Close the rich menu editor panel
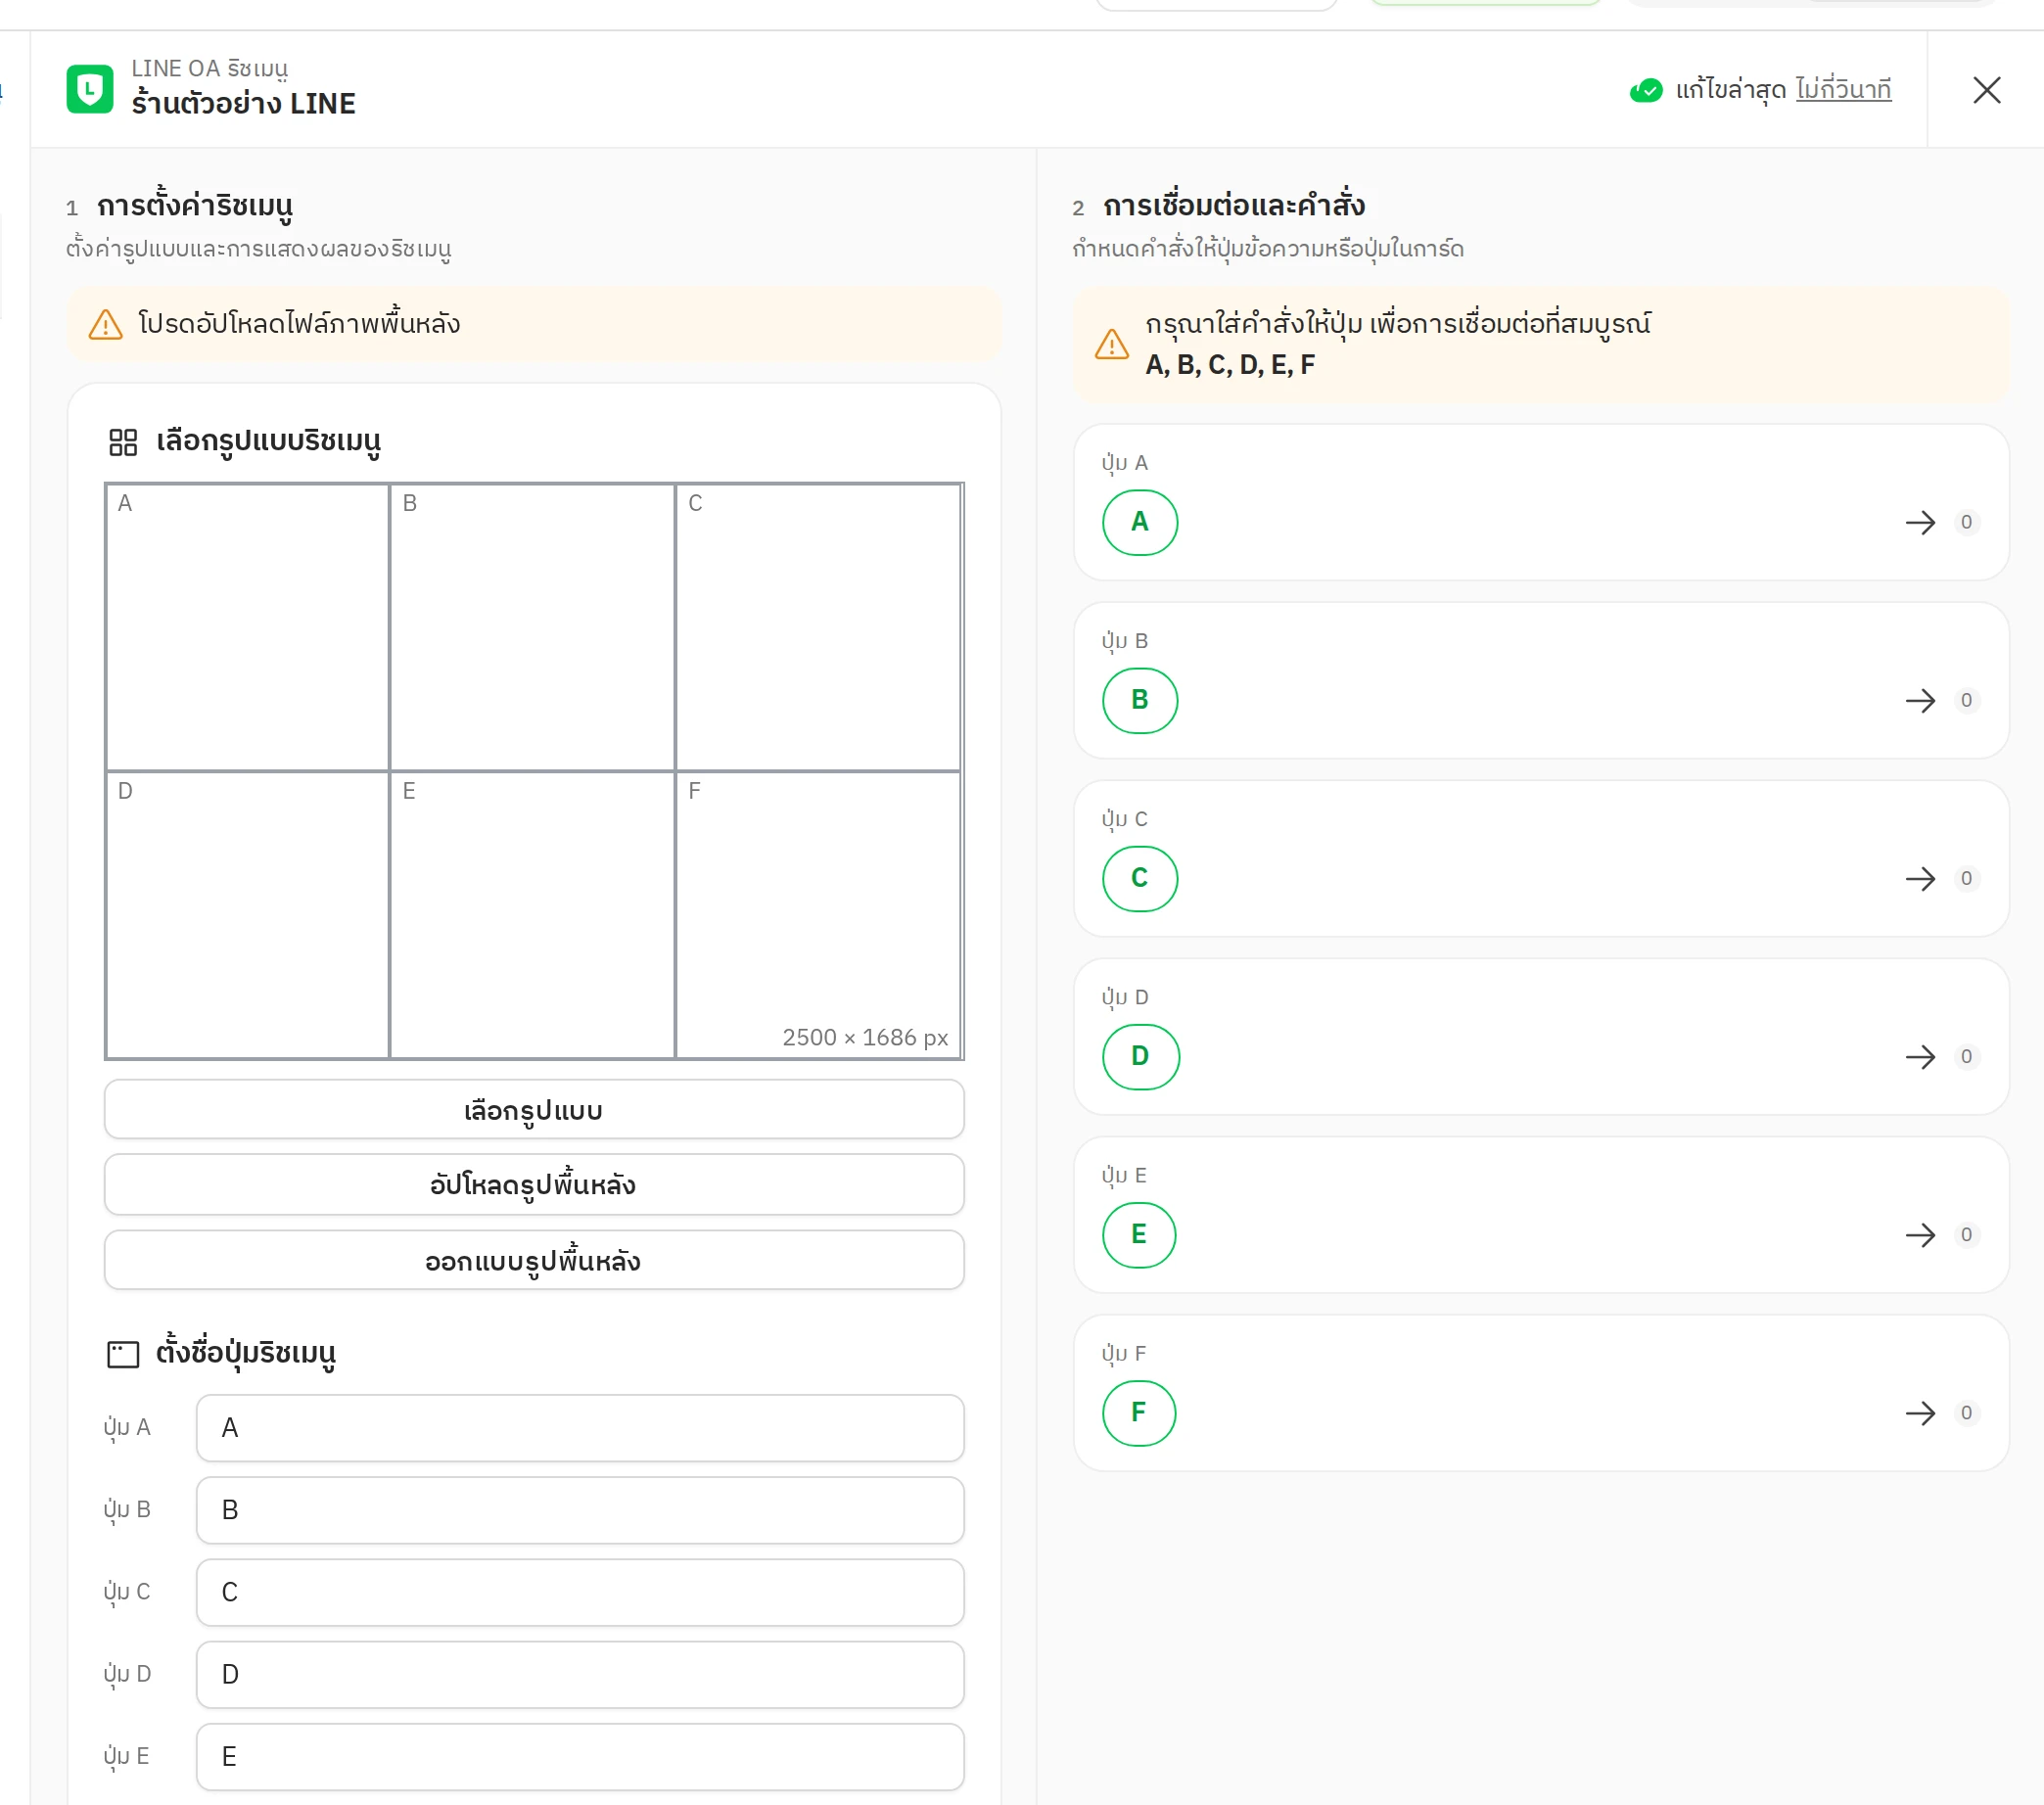 click(x=1986, y=90)
